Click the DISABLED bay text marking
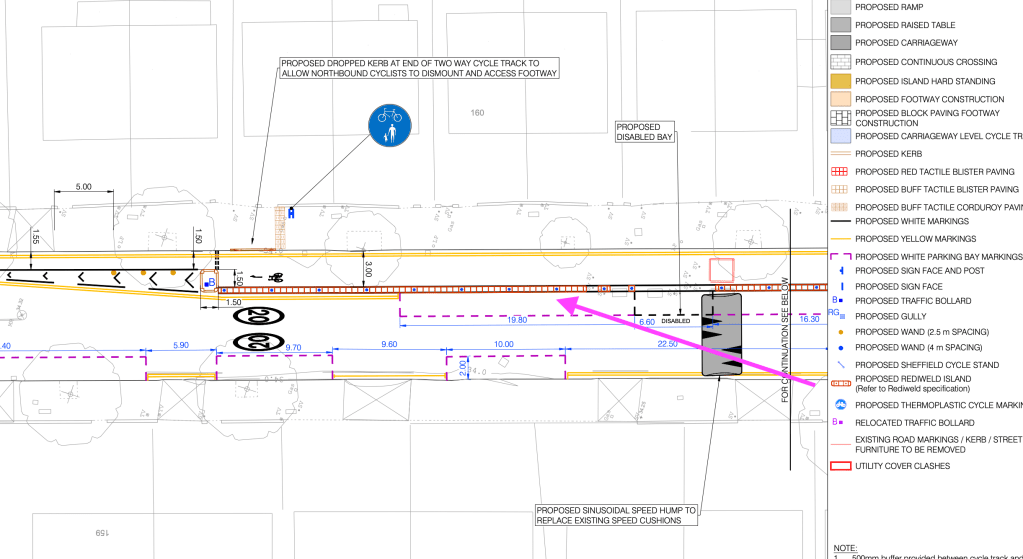Screen dimensions: 1023x559 pyautogui.click(x=676, y=322)
